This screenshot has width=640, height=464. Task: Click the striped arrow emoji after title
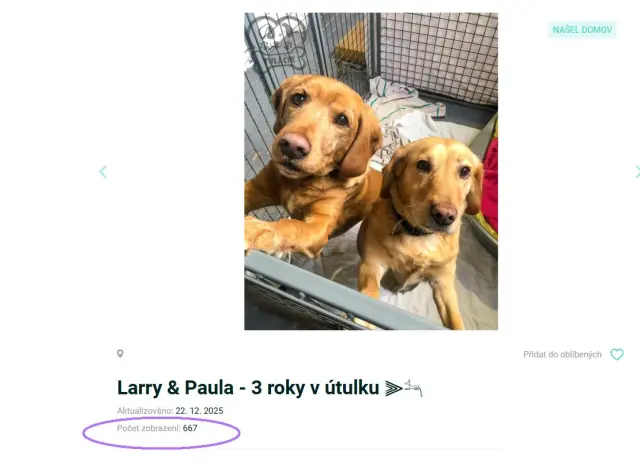pyautogui.click(x=393, y=388)
